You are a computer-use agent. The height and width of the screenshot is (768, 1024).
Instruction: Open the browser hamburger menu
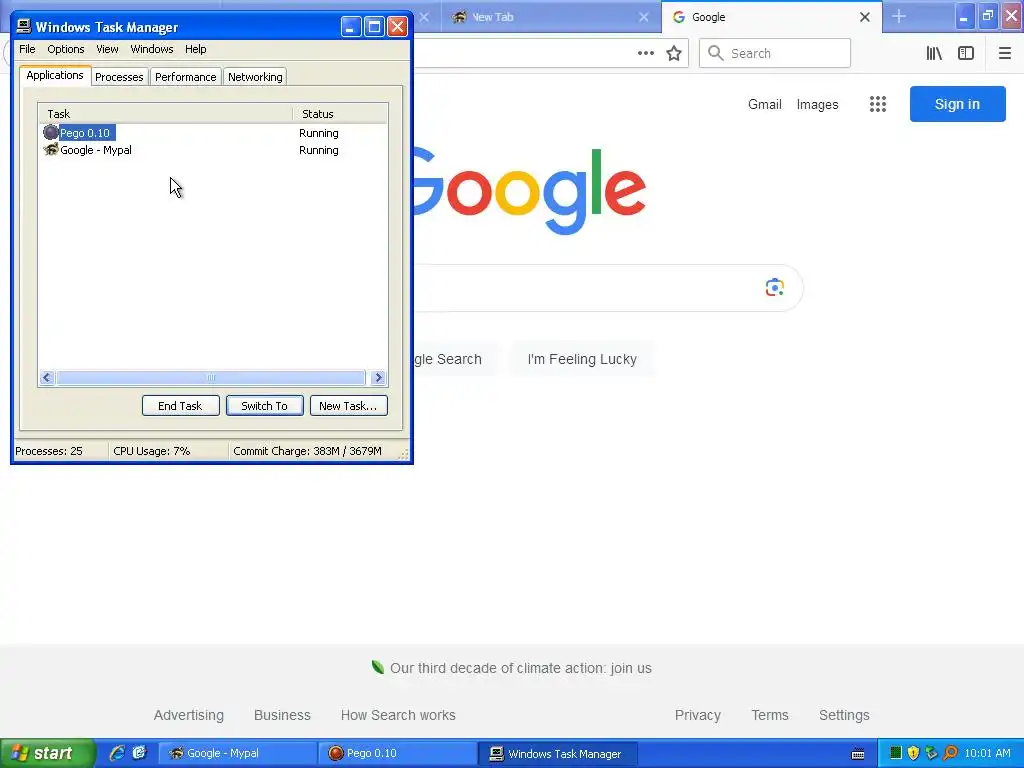tap(1004, 53)
